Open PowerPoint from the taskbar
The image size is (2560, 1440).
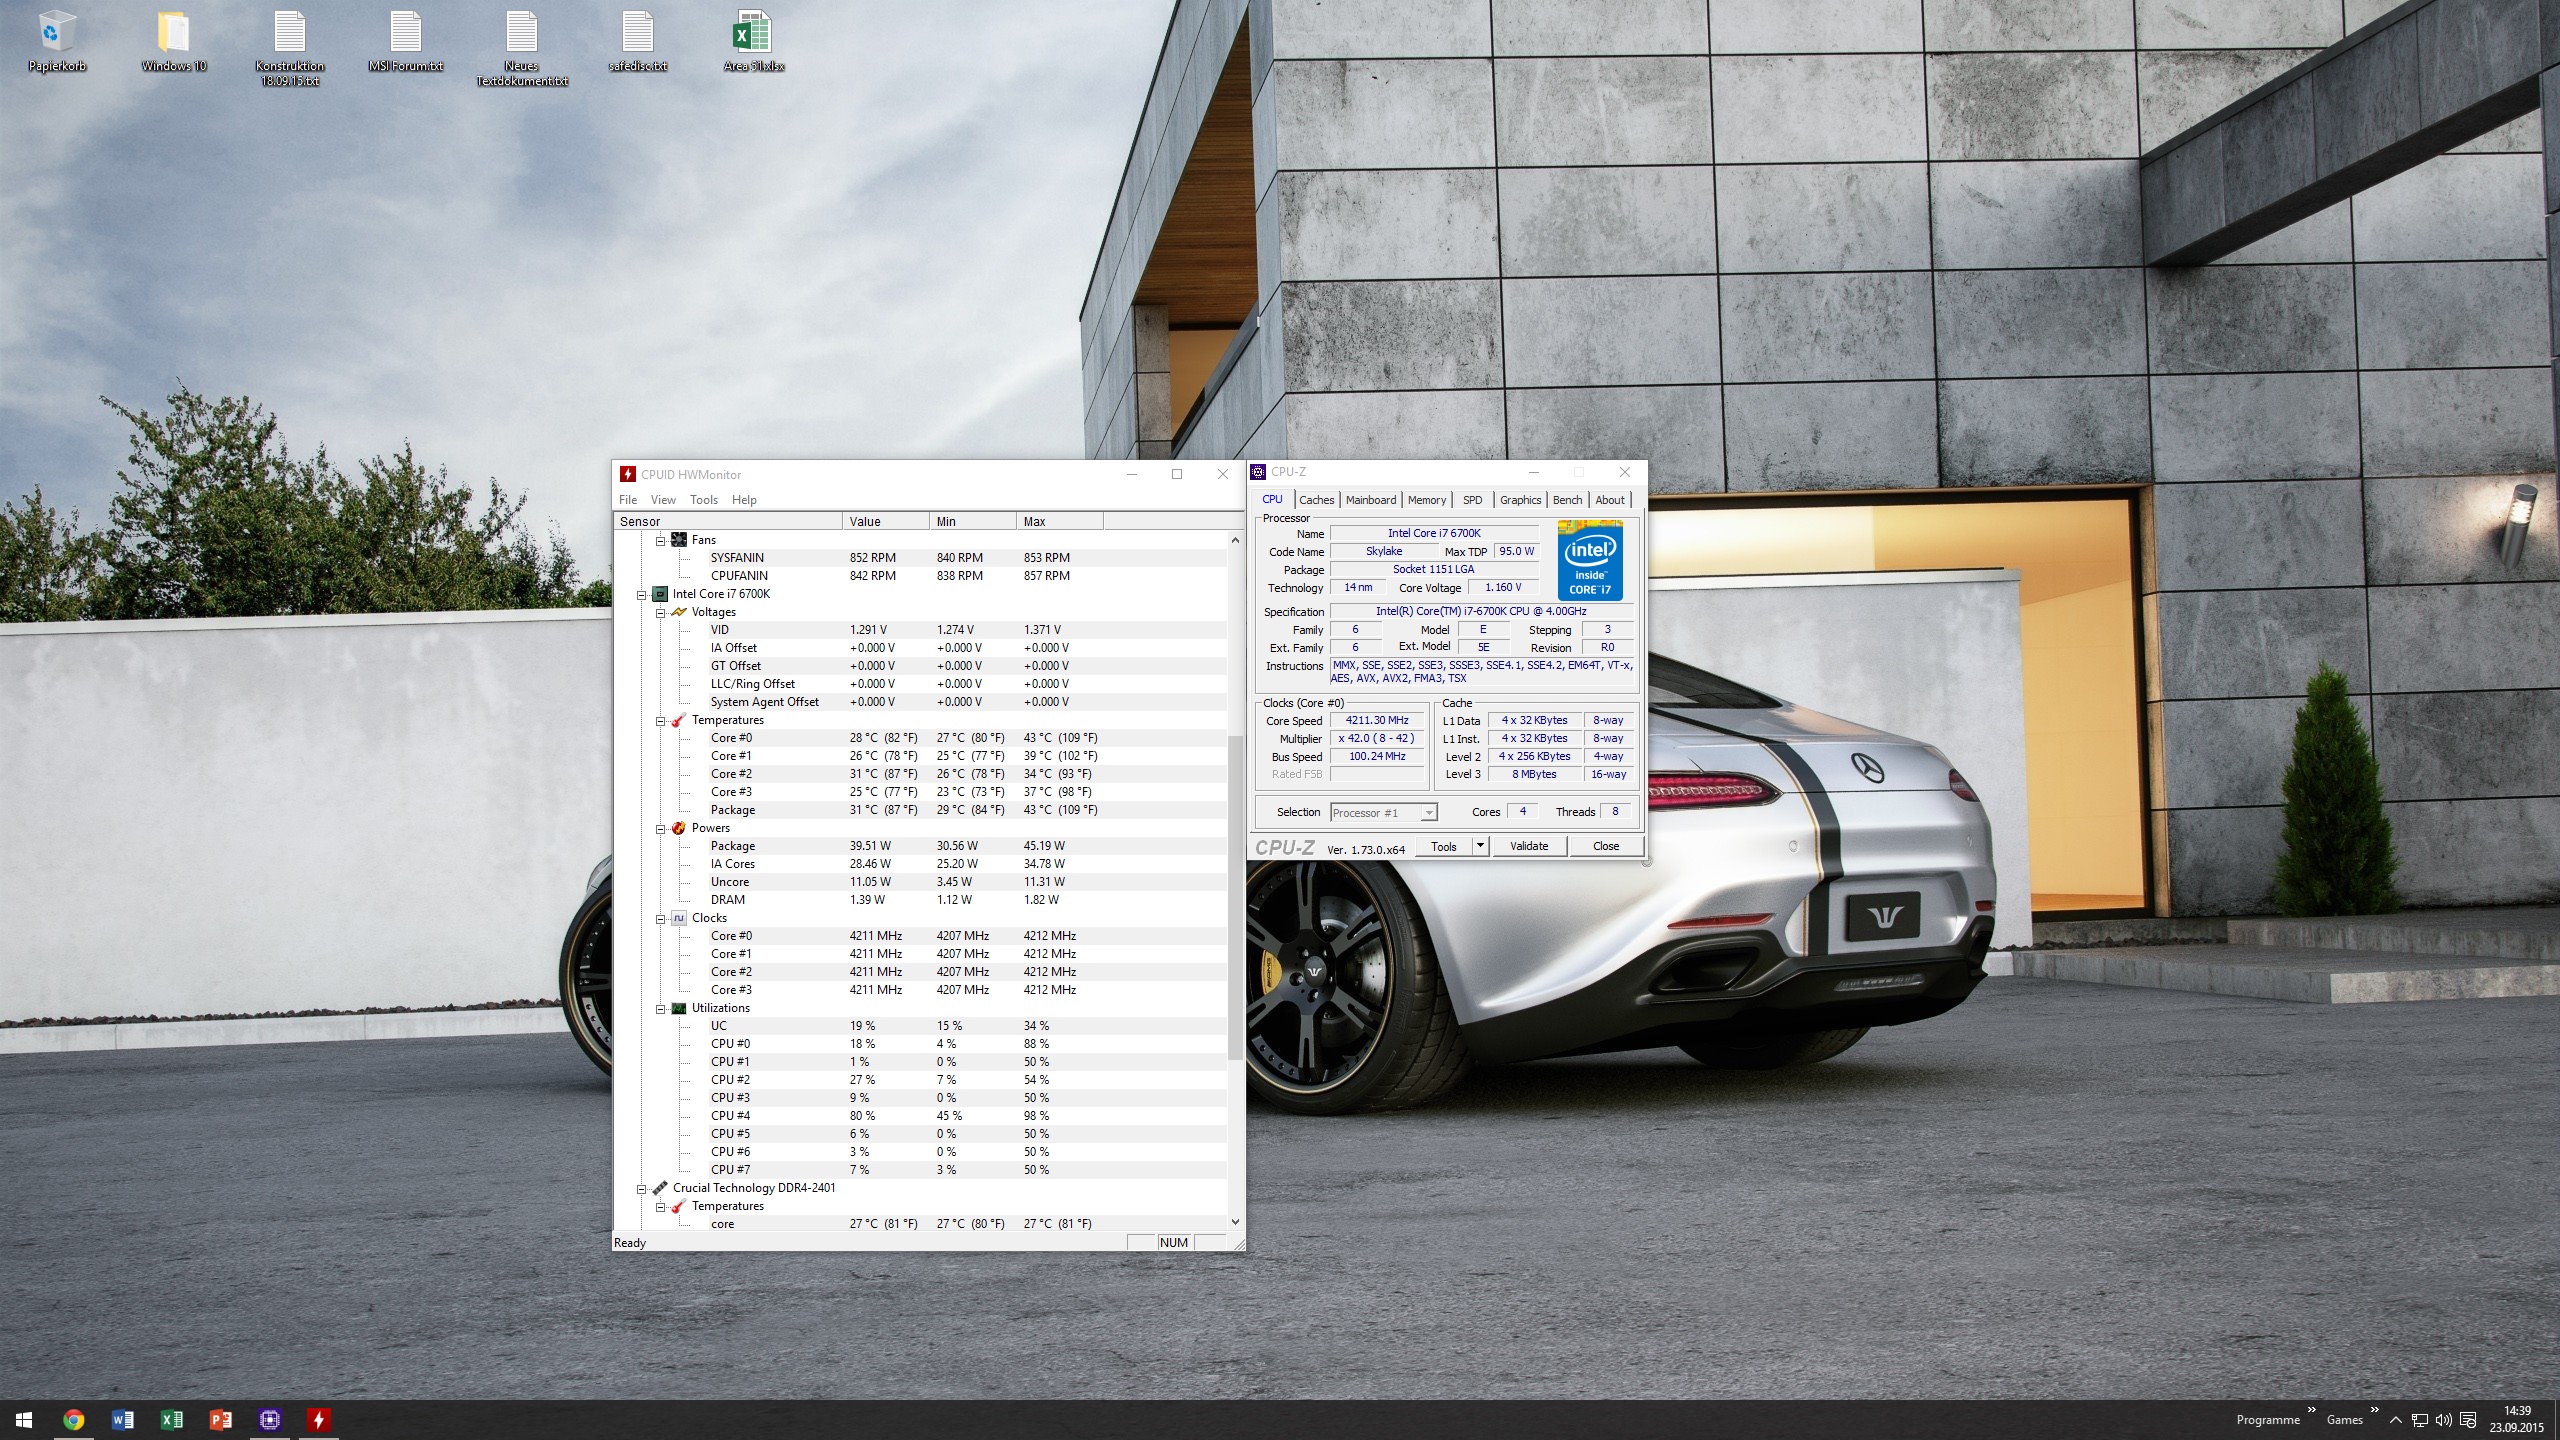[220, 1419]
